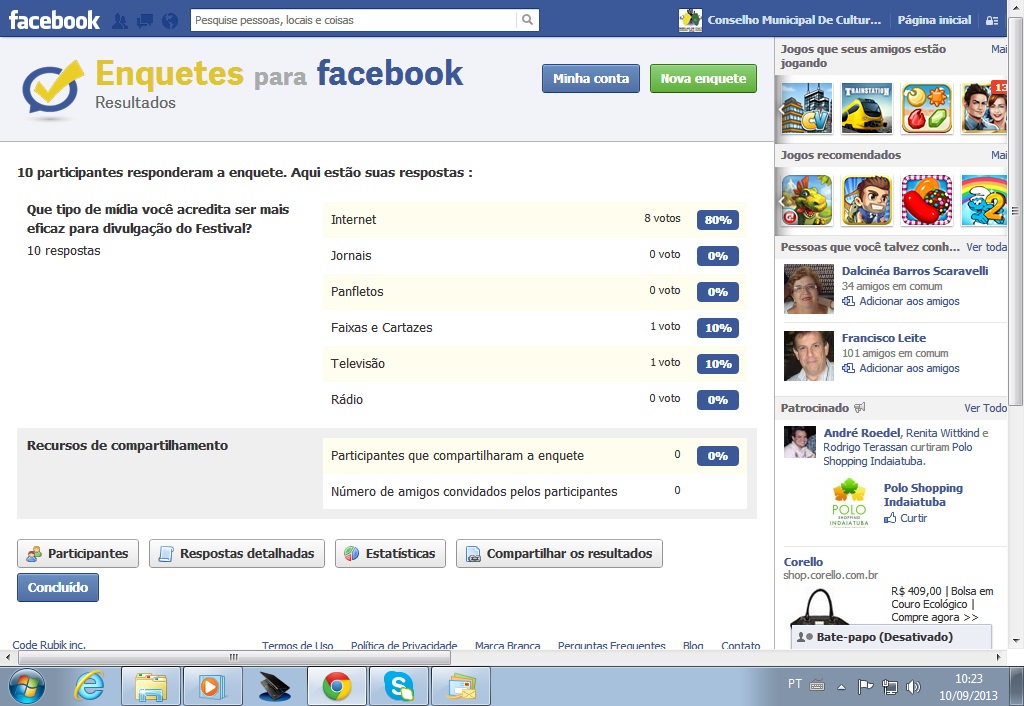This screenshot has width=1024, height=706.
Task: Click the search magnifier button
Action: click(x=527, y=20)
